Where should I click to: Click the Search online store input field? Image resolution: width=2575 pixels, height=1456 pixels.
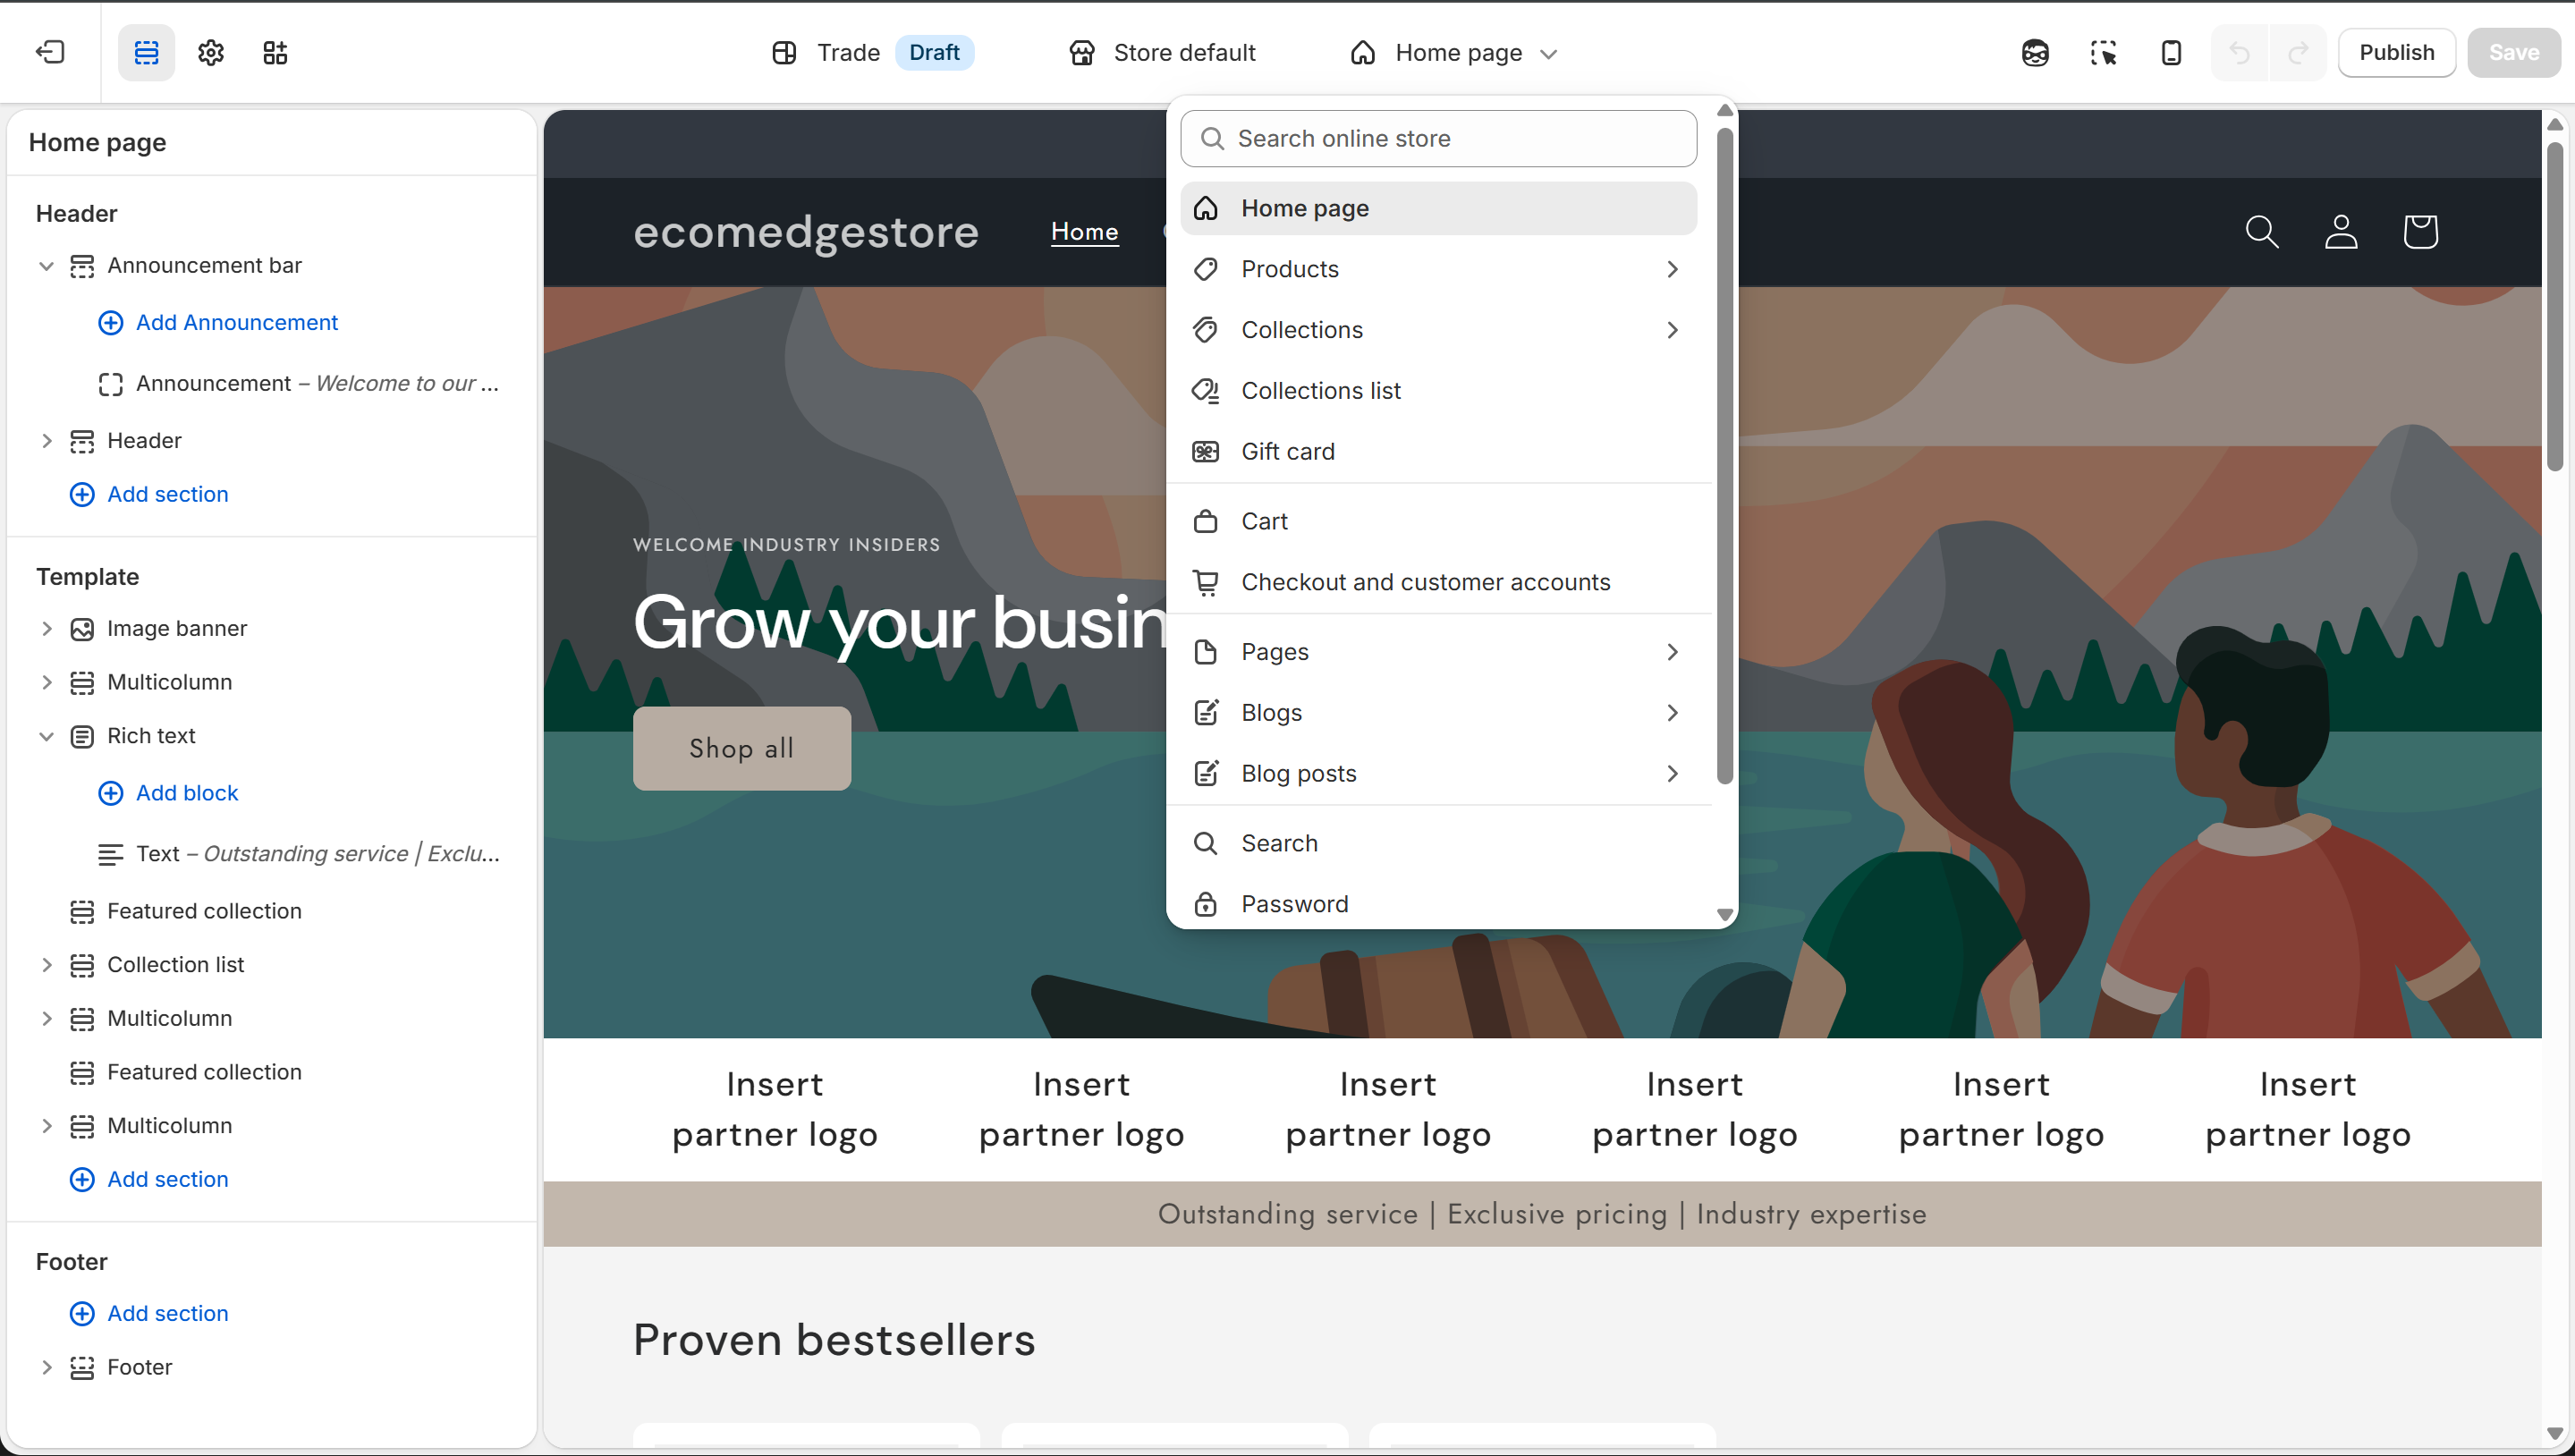pyautogui.click(x=1438, y=138)
